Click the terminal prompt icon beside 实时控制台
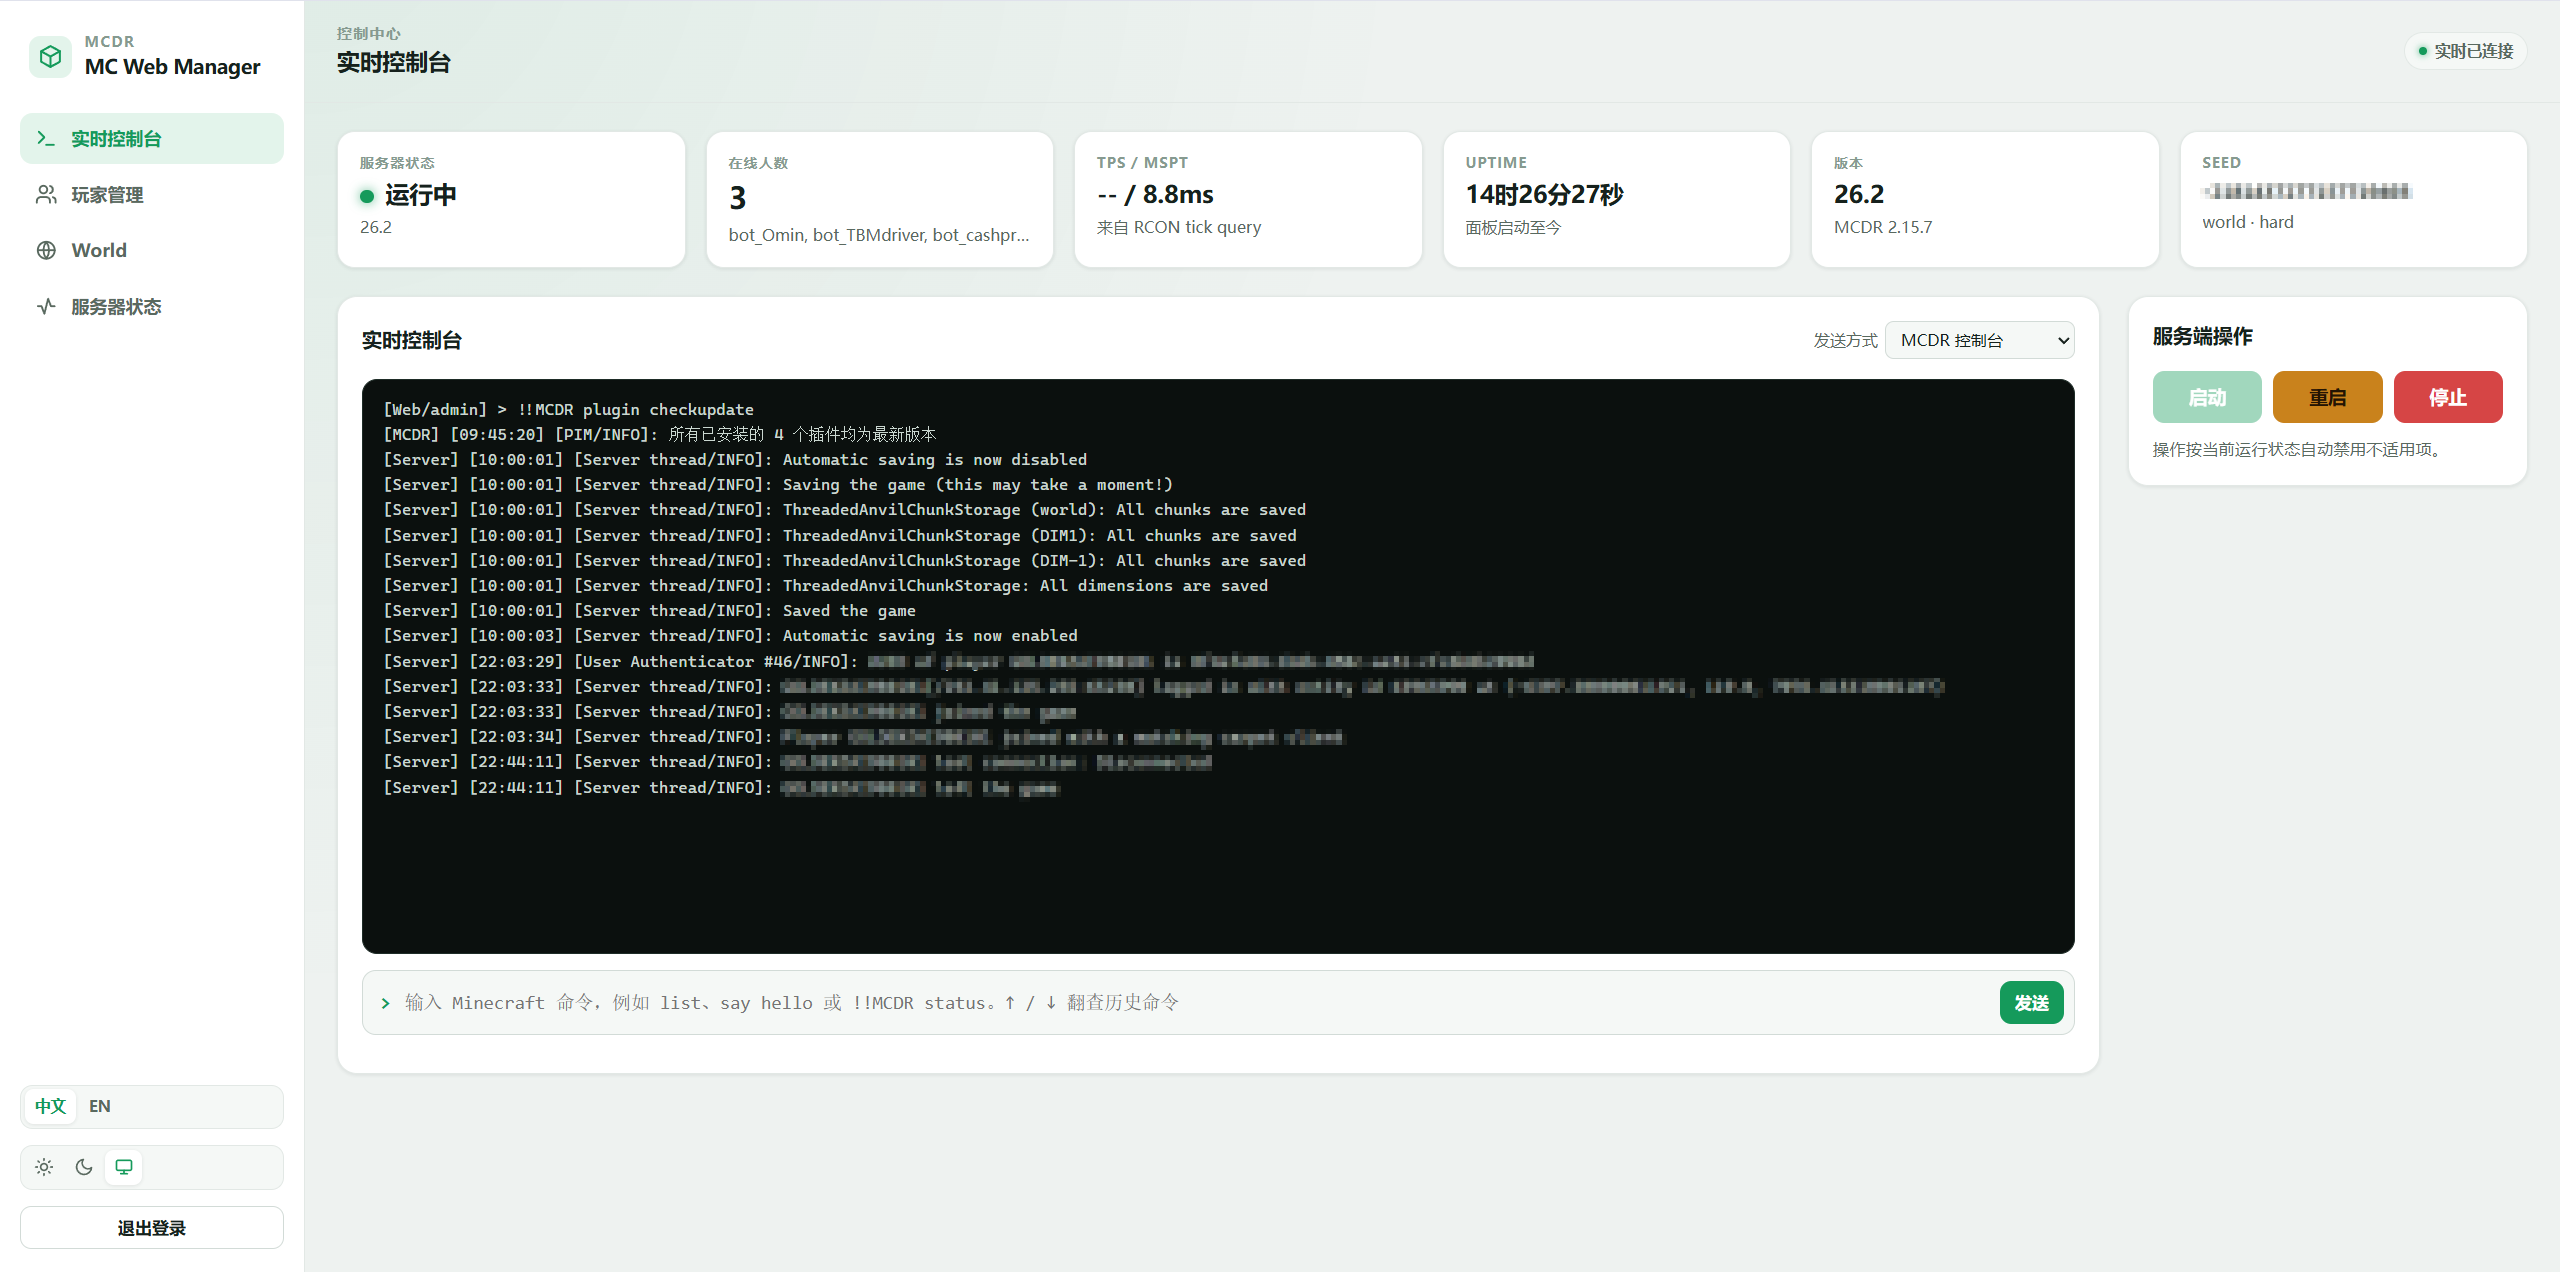The image size is (2560, 1272). tap(46, 138)
